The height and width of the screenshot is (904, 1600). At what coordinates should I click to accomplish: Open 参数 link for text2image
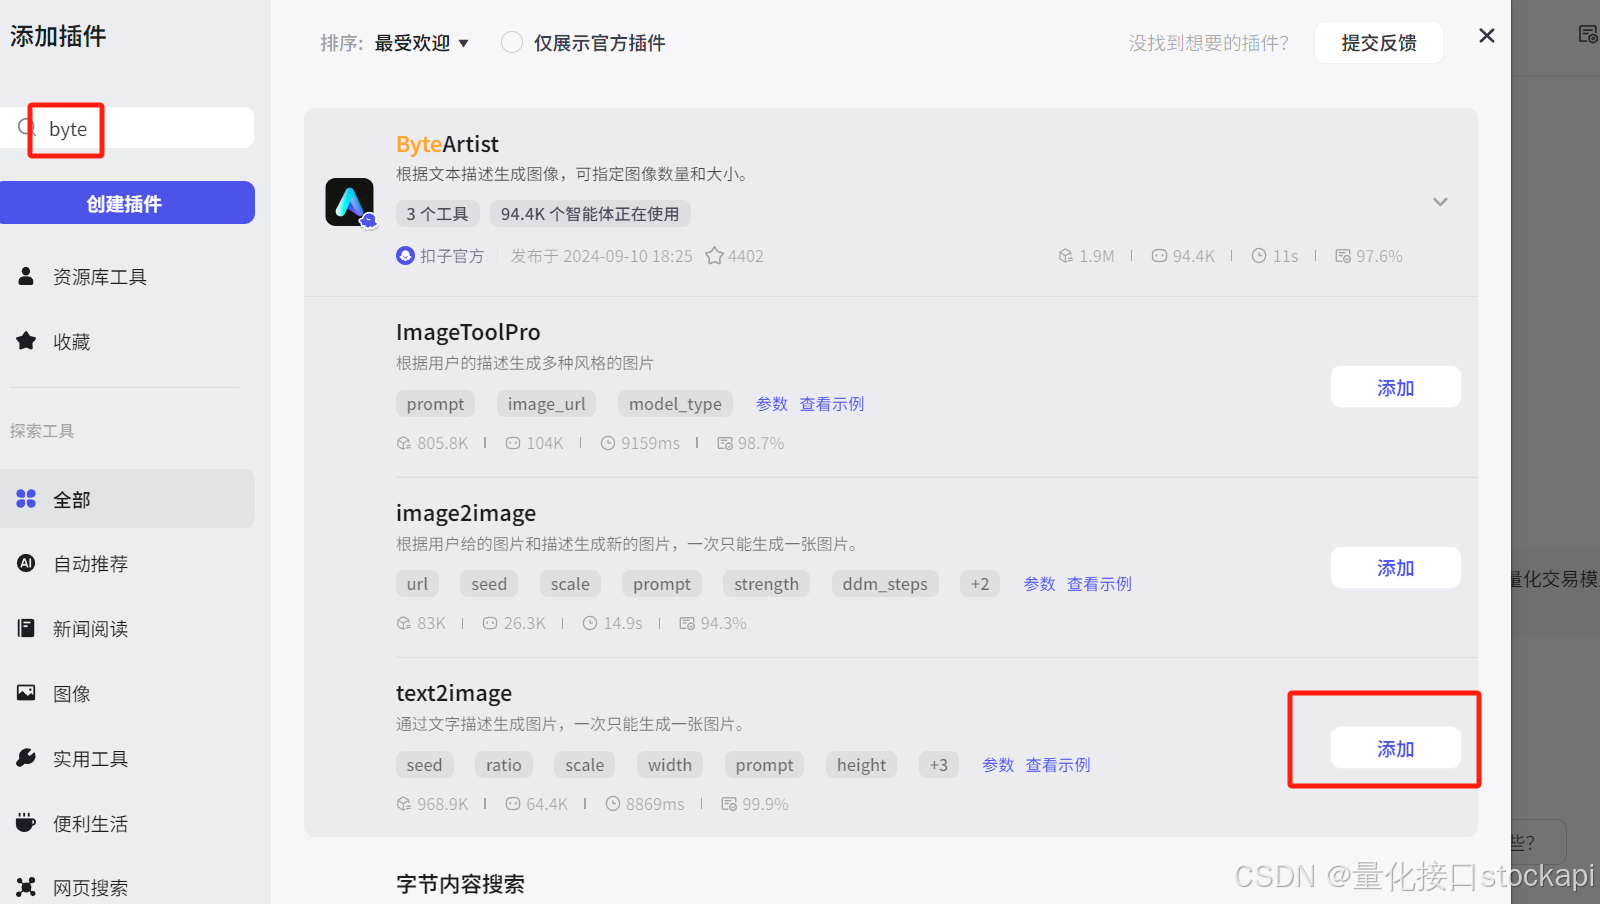(998, 765)
